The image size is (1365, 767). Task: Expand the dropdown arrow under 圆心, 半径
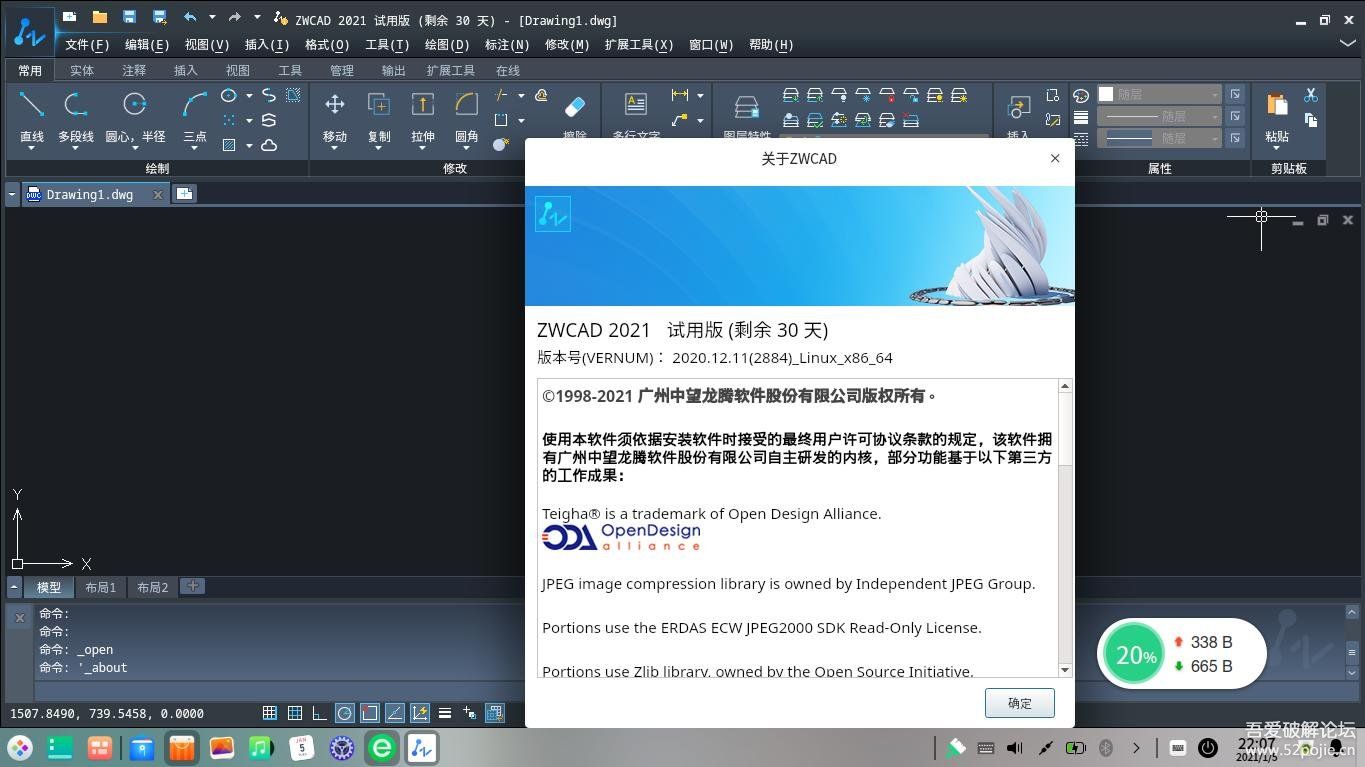click(135, 148)
